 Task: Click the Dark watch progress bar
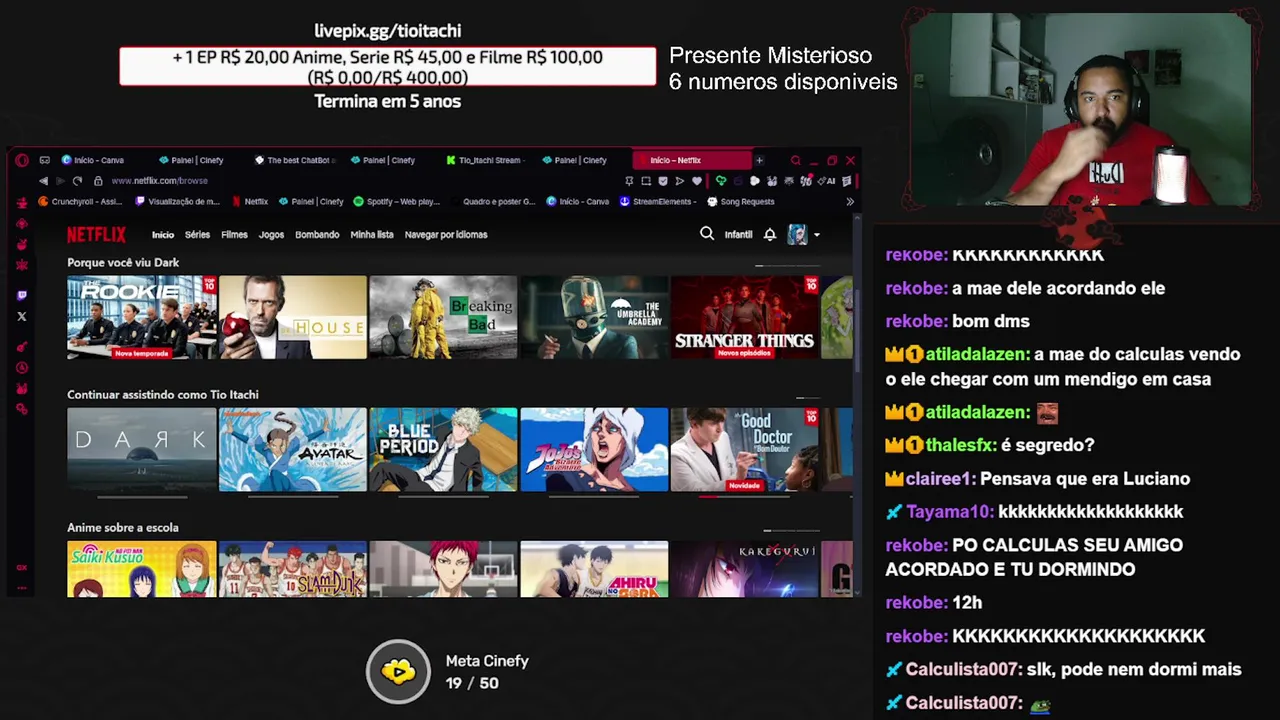142,496
